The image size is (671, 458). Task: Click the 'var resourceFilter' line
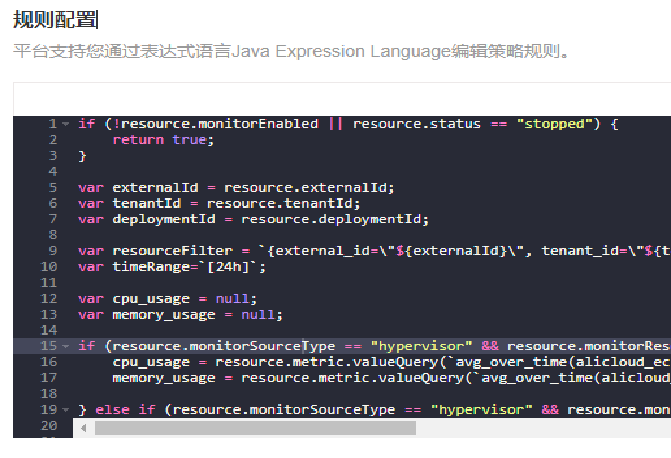coord(374,251)
